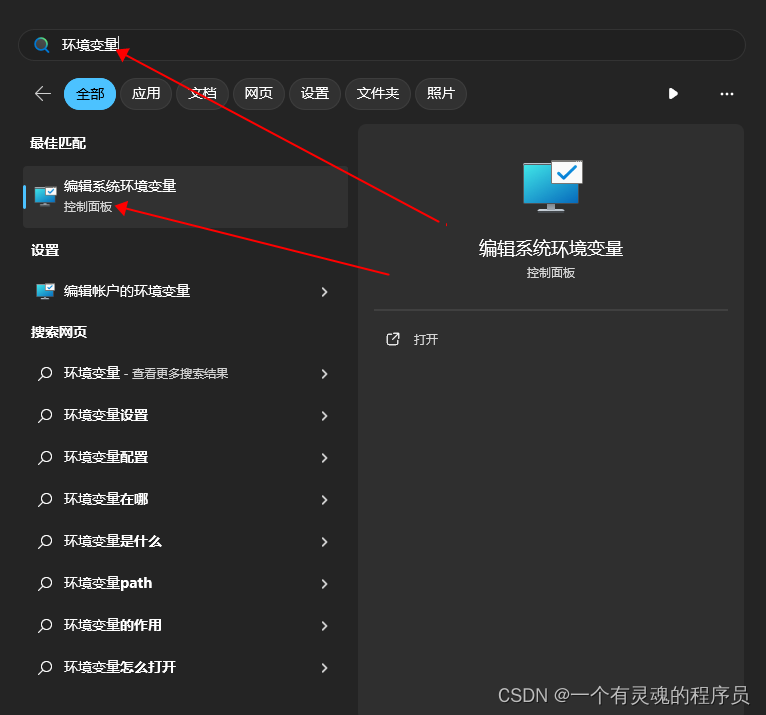
Task: Expand chevron for 环境变量怎么打开
Action: pos(324,668)
